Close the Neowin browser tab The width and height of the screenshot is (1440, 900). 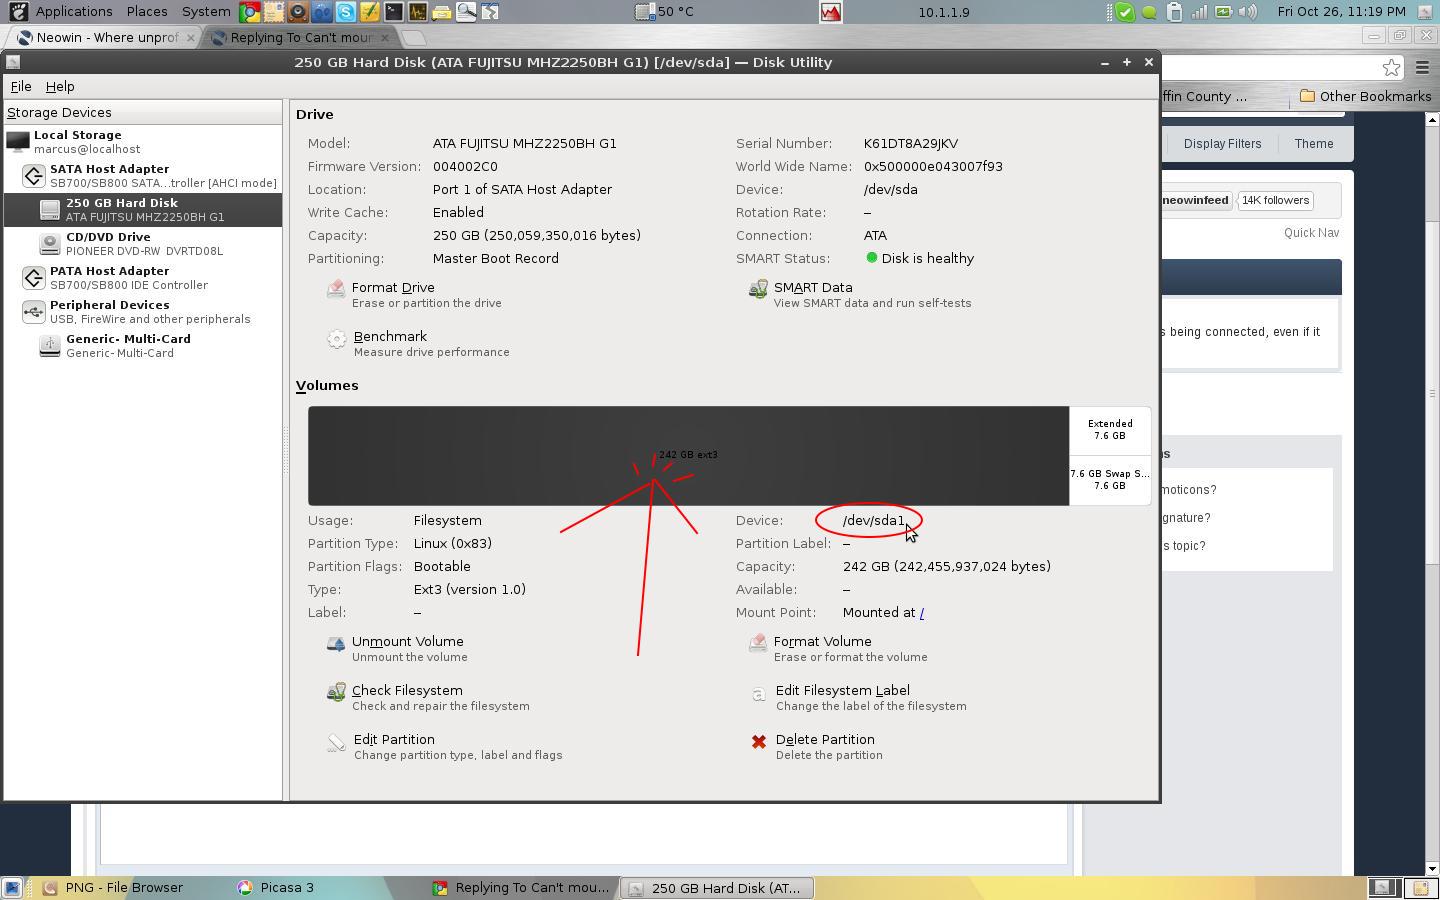pyautogui.click(x=190, y=38)
